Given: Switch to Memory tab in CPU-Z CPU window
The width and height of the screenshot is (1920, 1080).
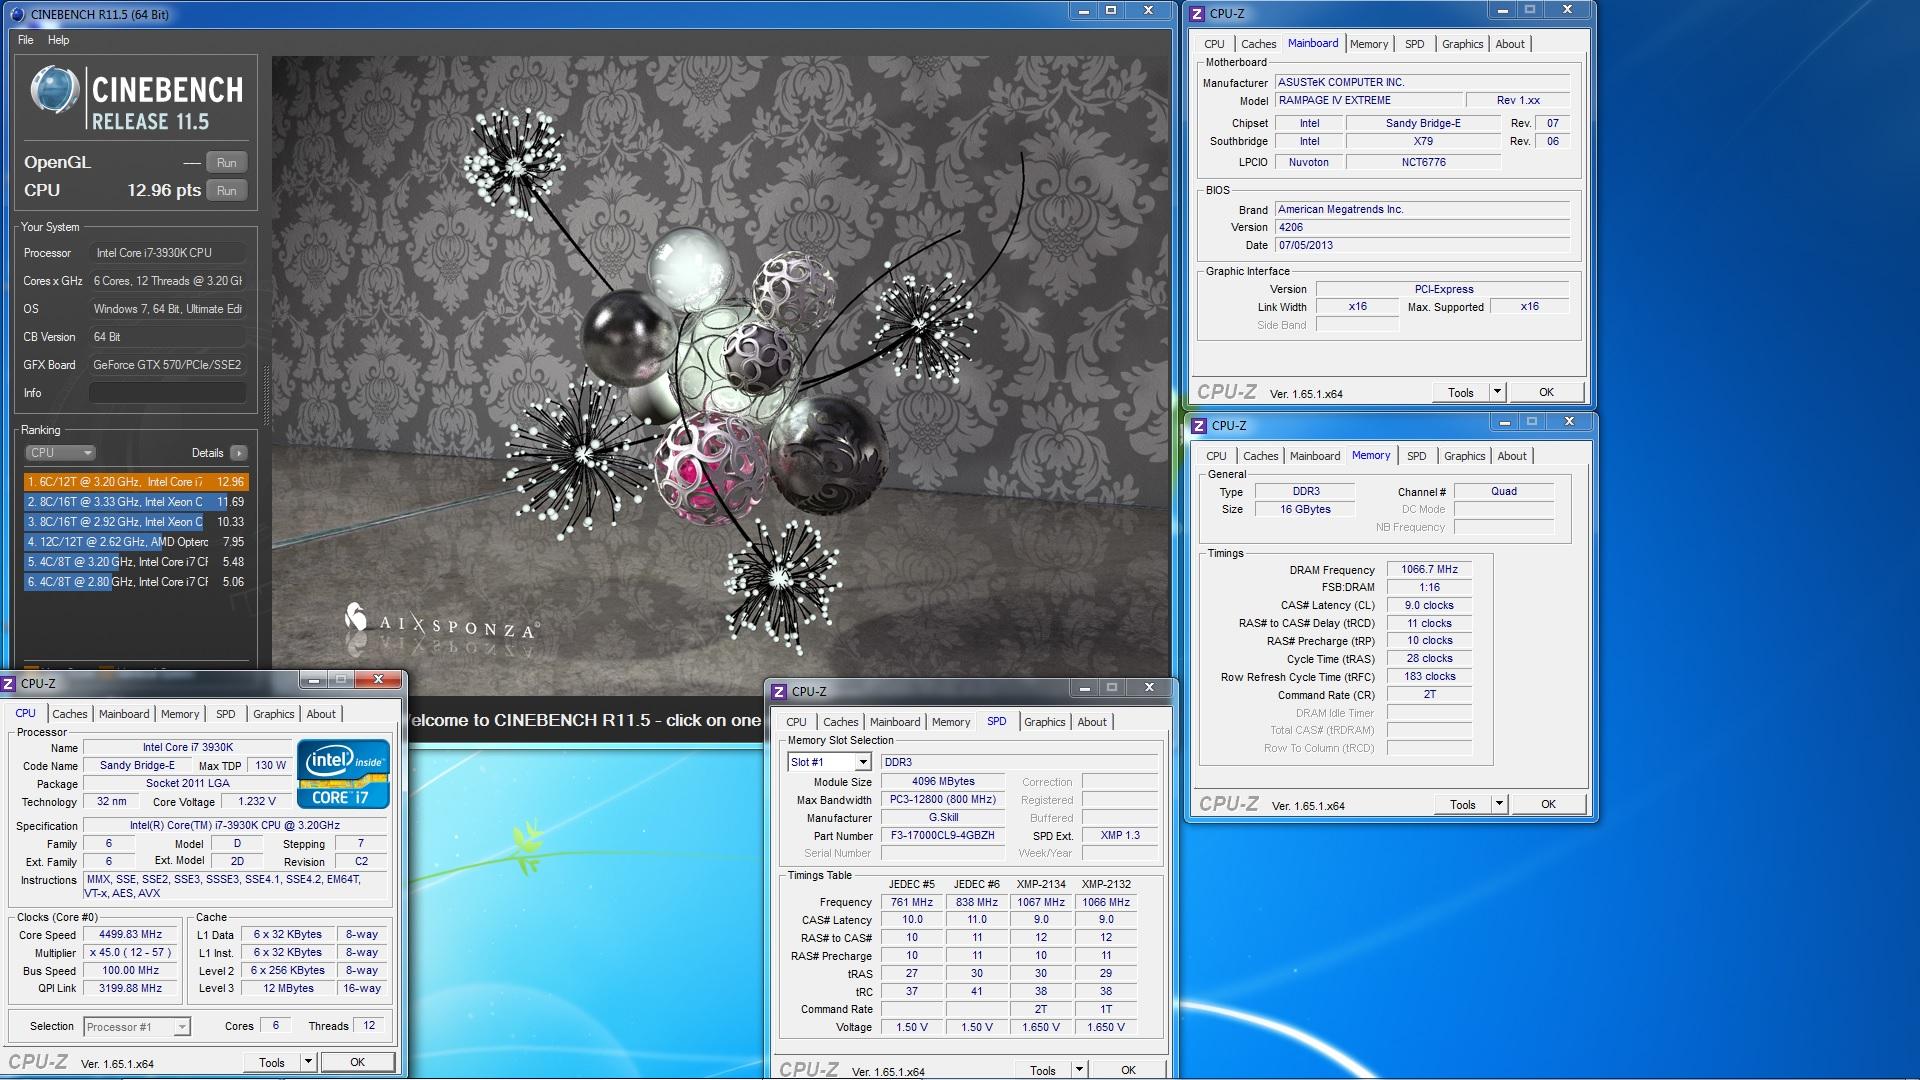Looking at the screenshot, I should click(x=180, y=714).
